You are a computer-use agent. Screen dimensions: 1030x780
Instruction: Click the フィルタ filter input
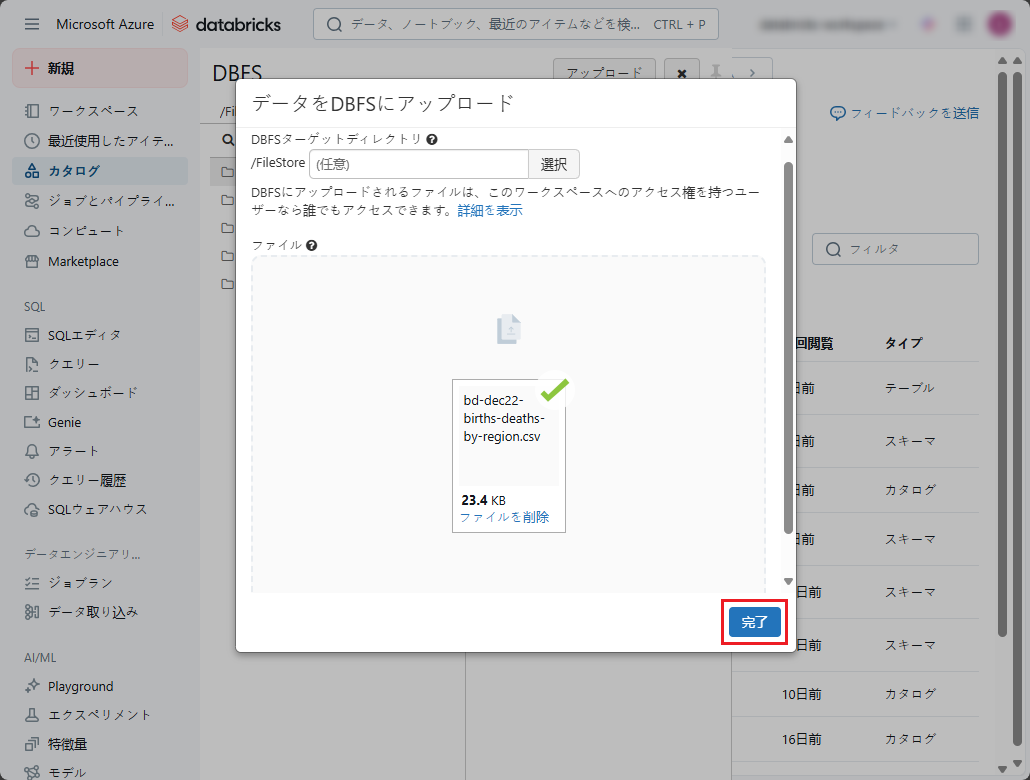894,249
